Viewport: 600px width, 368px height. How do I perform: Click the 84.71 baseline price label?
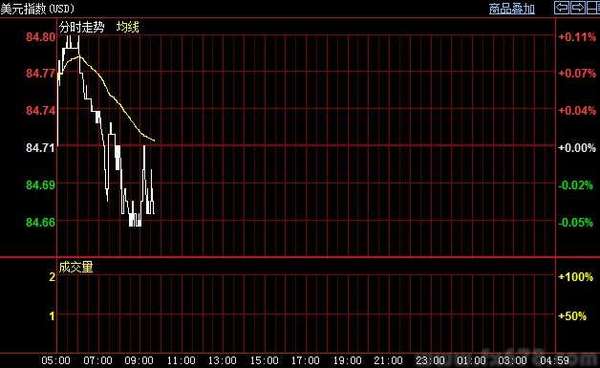pos(41,148)
